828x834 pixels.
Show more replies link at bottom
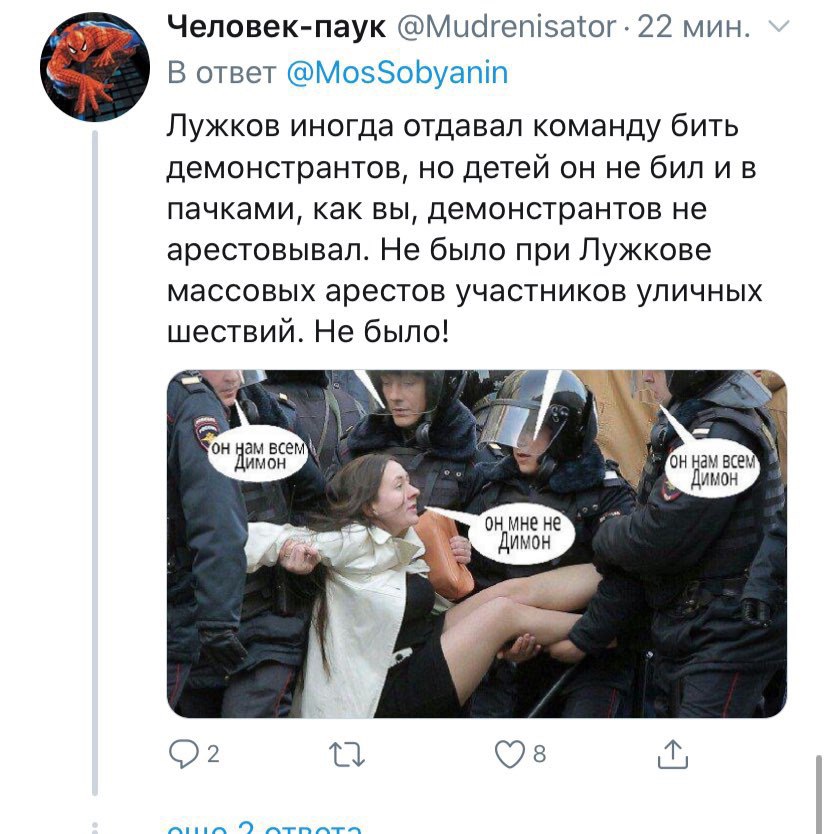[264, 827]
